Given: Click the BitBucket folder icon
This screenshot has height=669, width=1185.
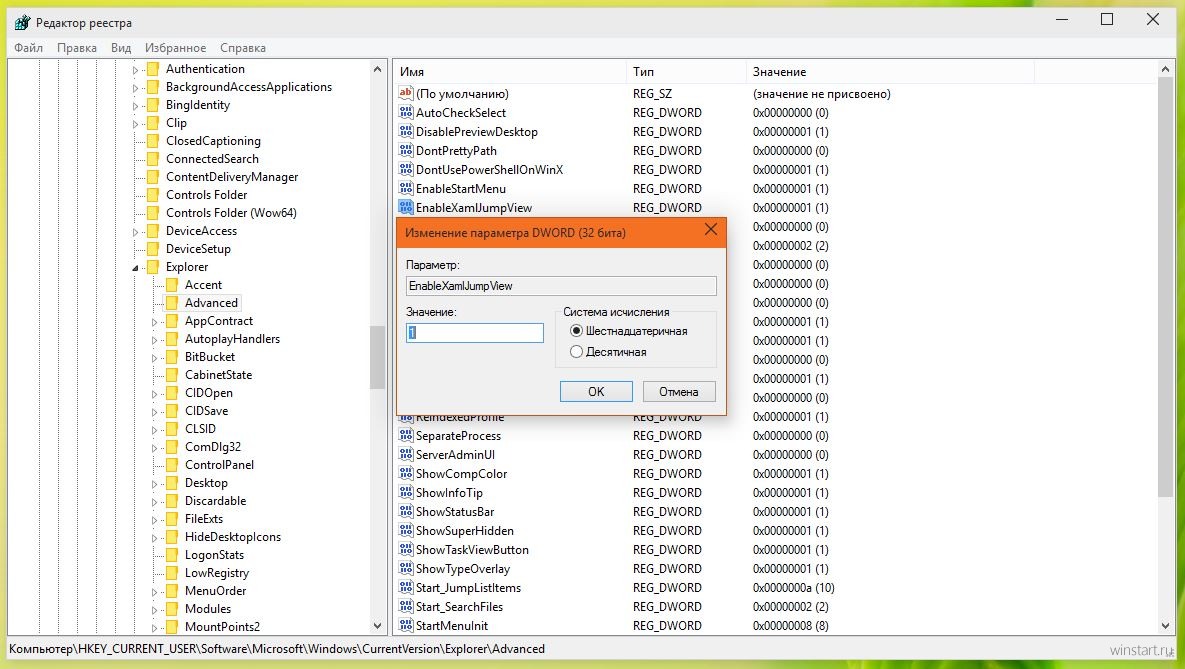Looking at the screenshot, I should point(172,357).
